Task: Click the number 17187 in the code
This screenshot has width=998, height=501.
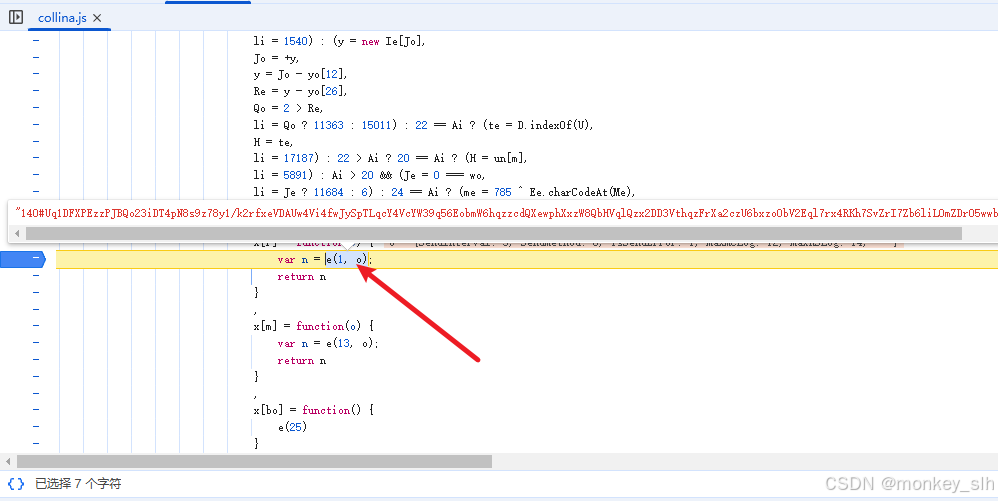Action: point(298,158)
